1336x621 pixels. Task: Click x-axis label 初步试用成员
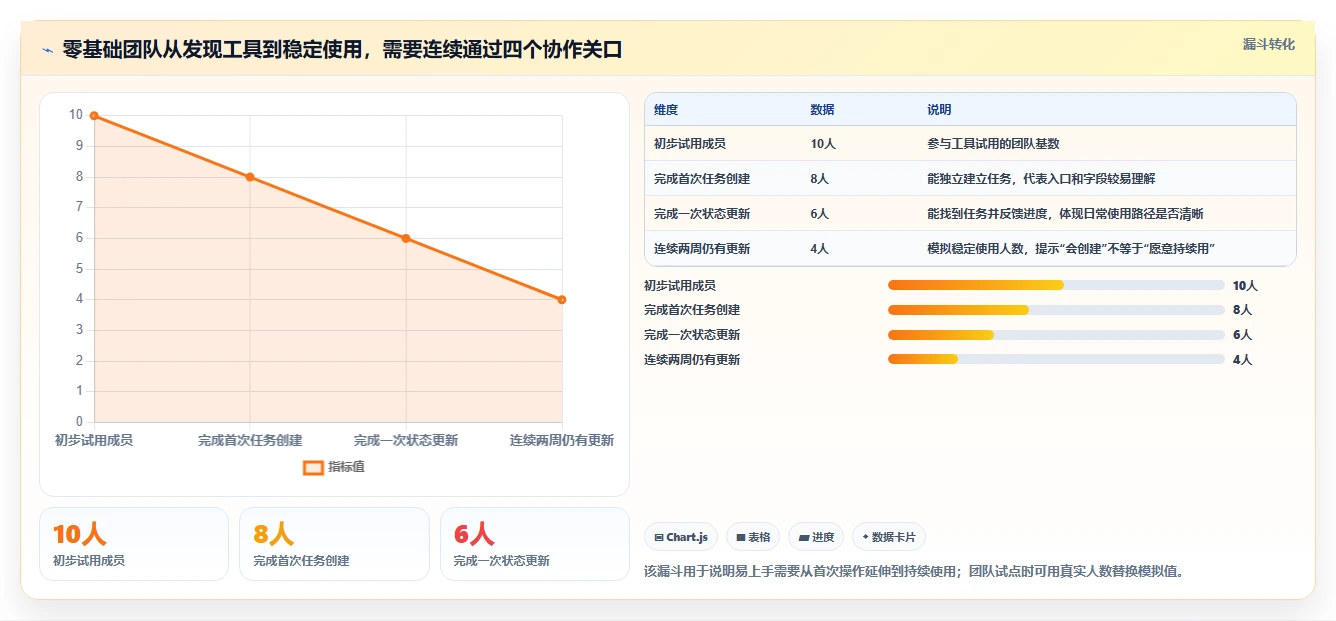[x=94, y=440]
